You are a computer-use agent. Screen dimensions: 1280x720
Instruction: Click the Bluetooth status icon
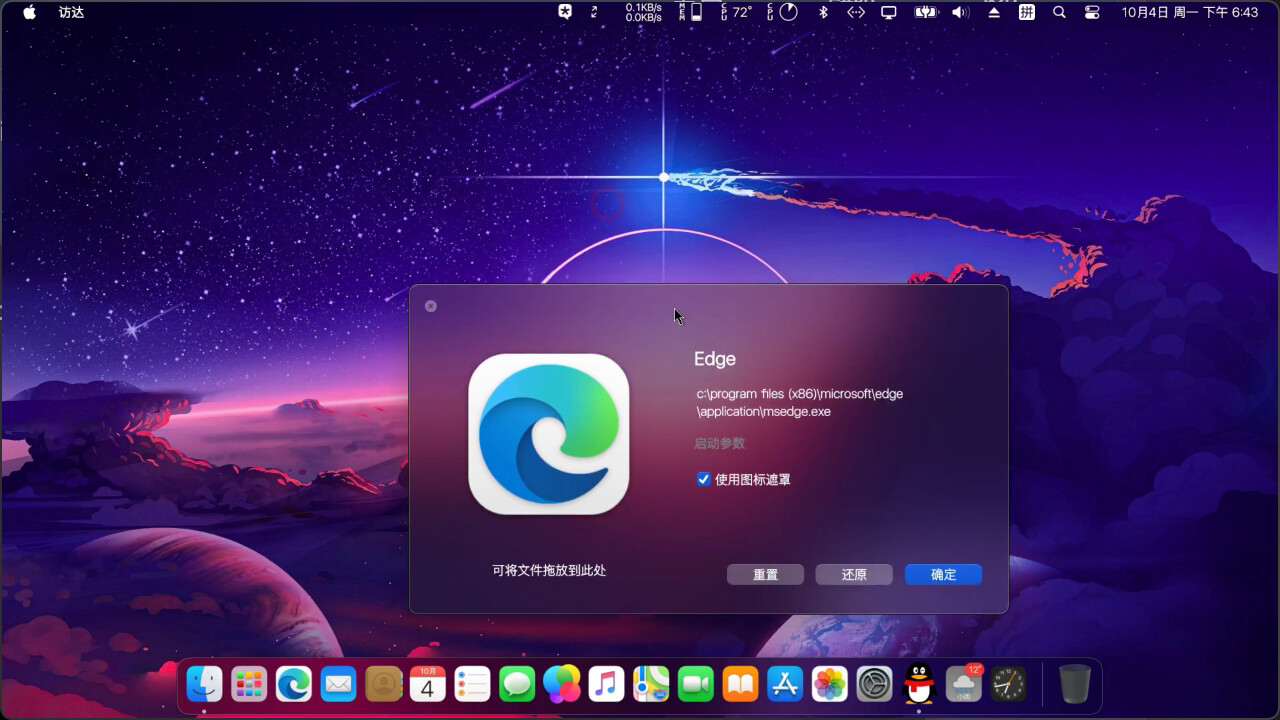[824, 12]
